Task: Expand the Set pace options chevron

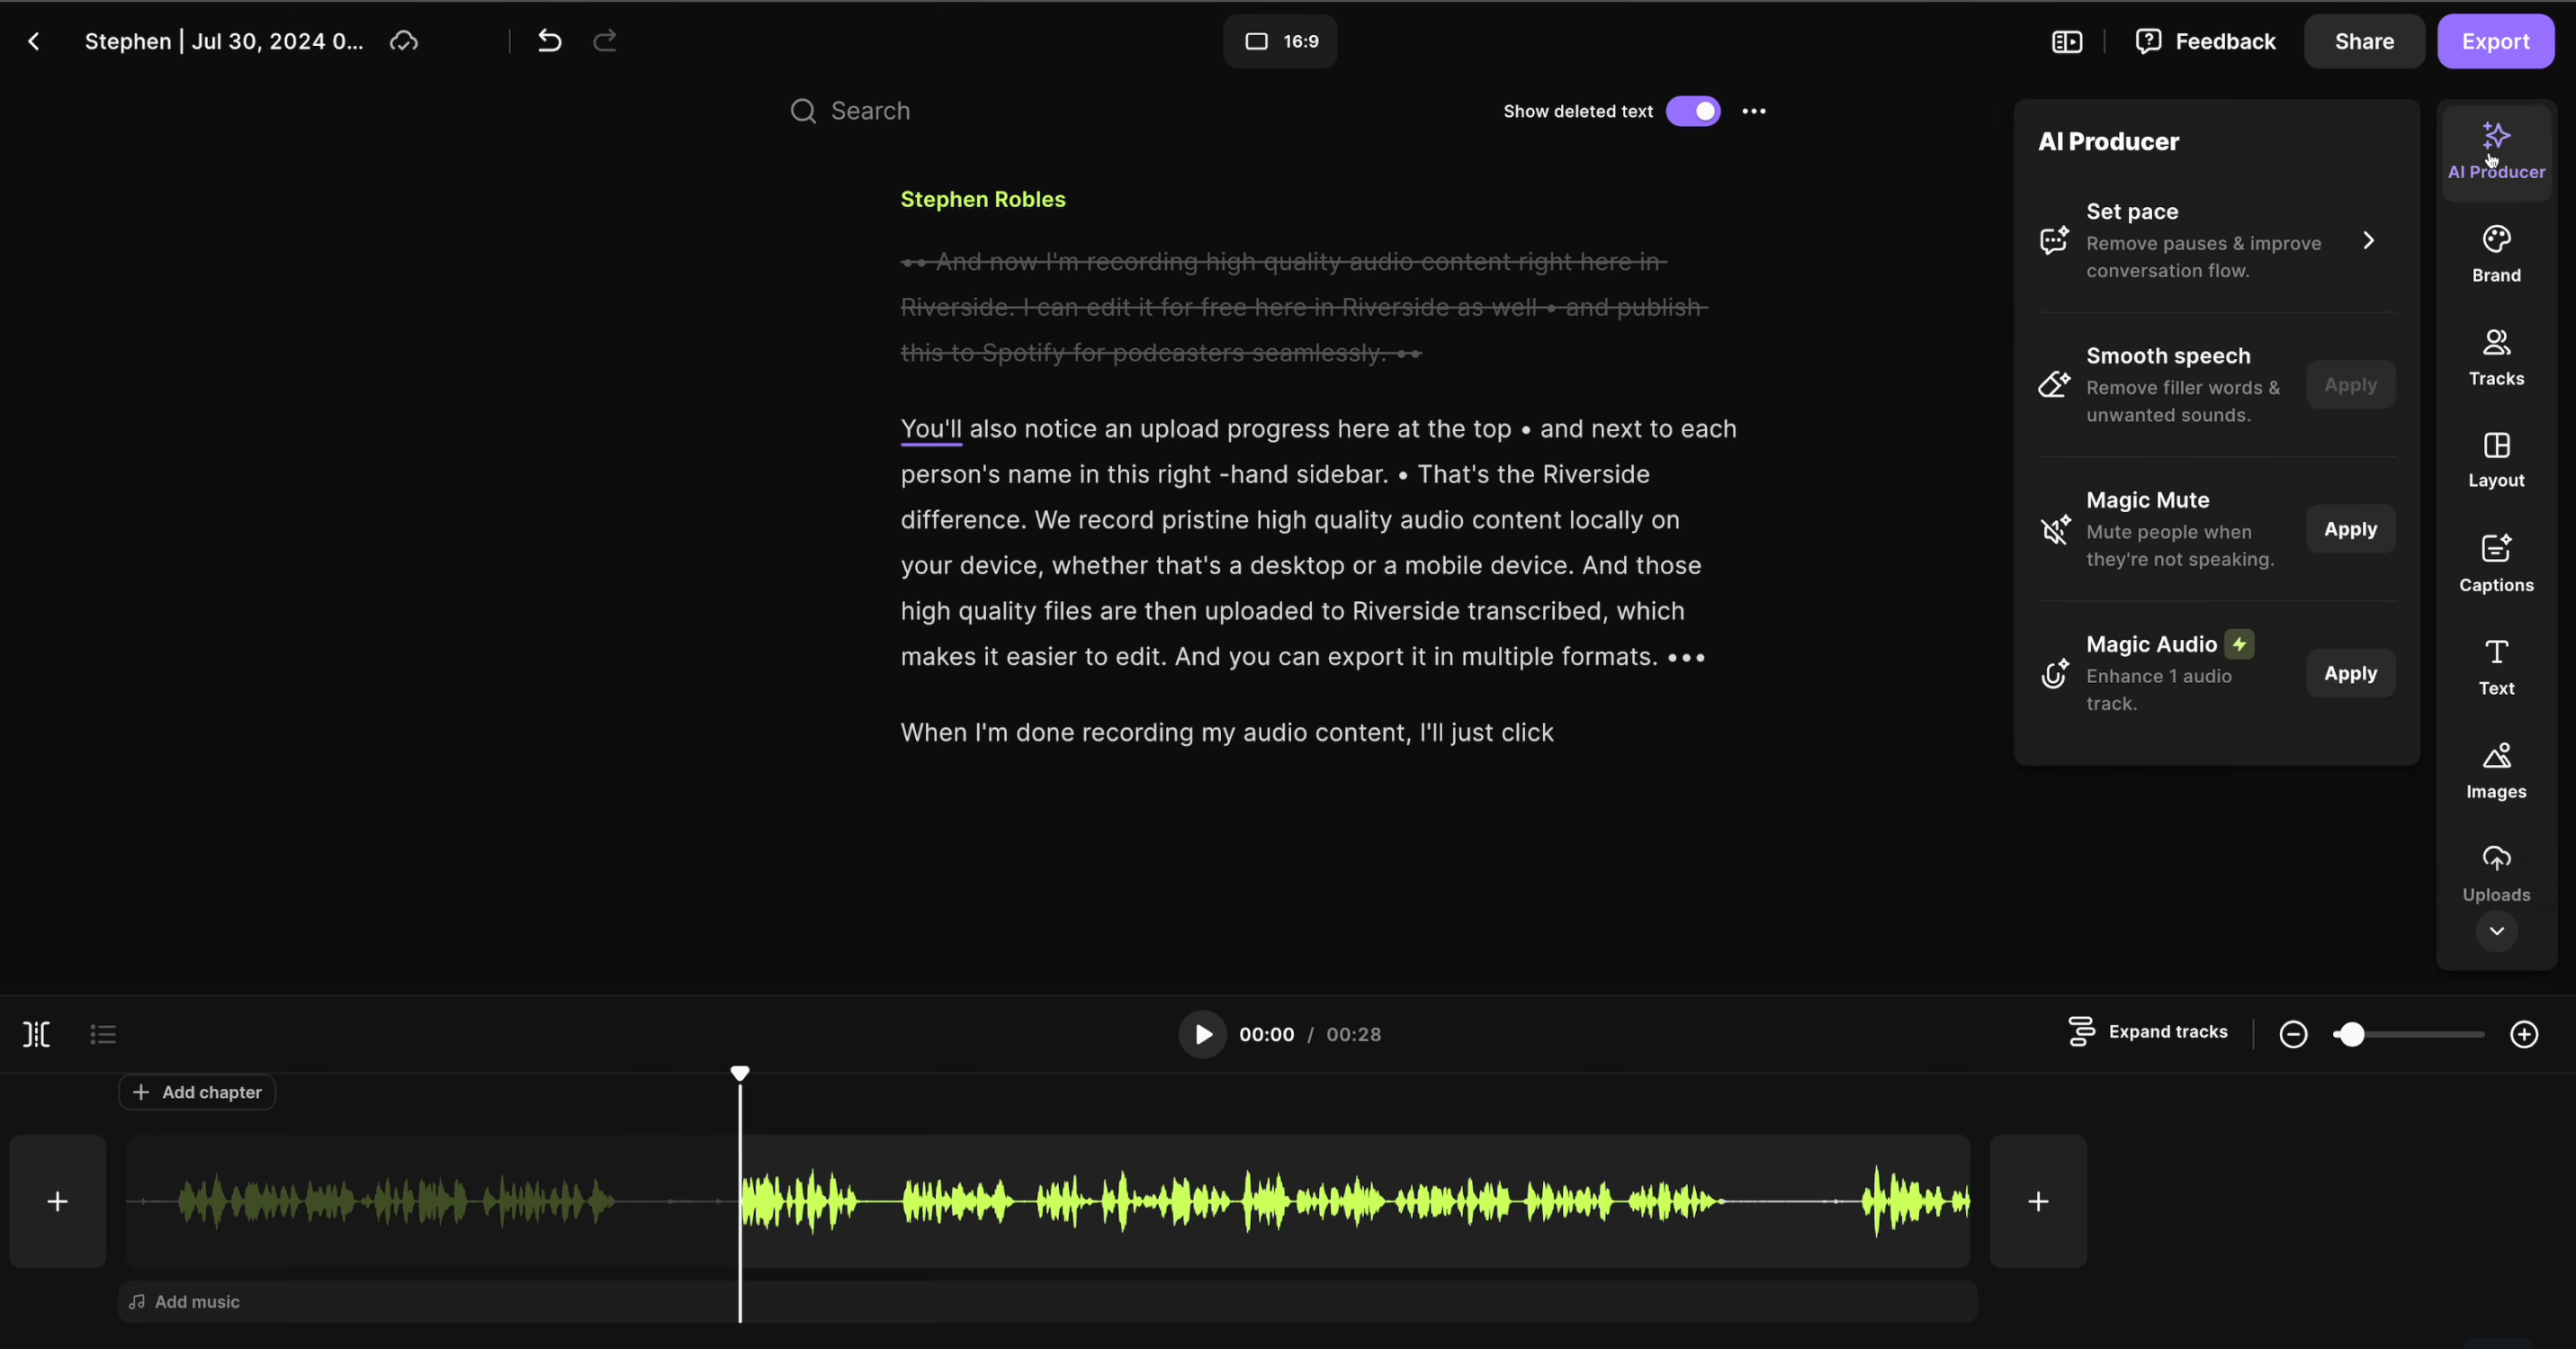Action: (2368, 240)
